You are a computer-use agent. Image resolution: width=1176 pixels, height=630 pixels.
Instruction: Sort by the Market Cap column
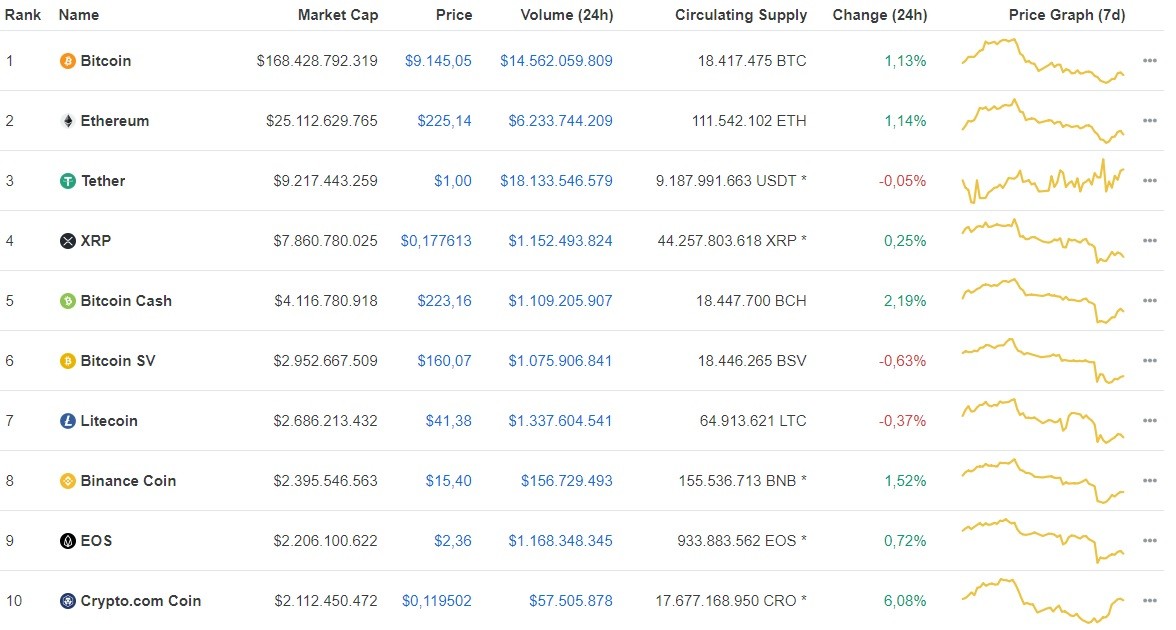pos(337,15)
